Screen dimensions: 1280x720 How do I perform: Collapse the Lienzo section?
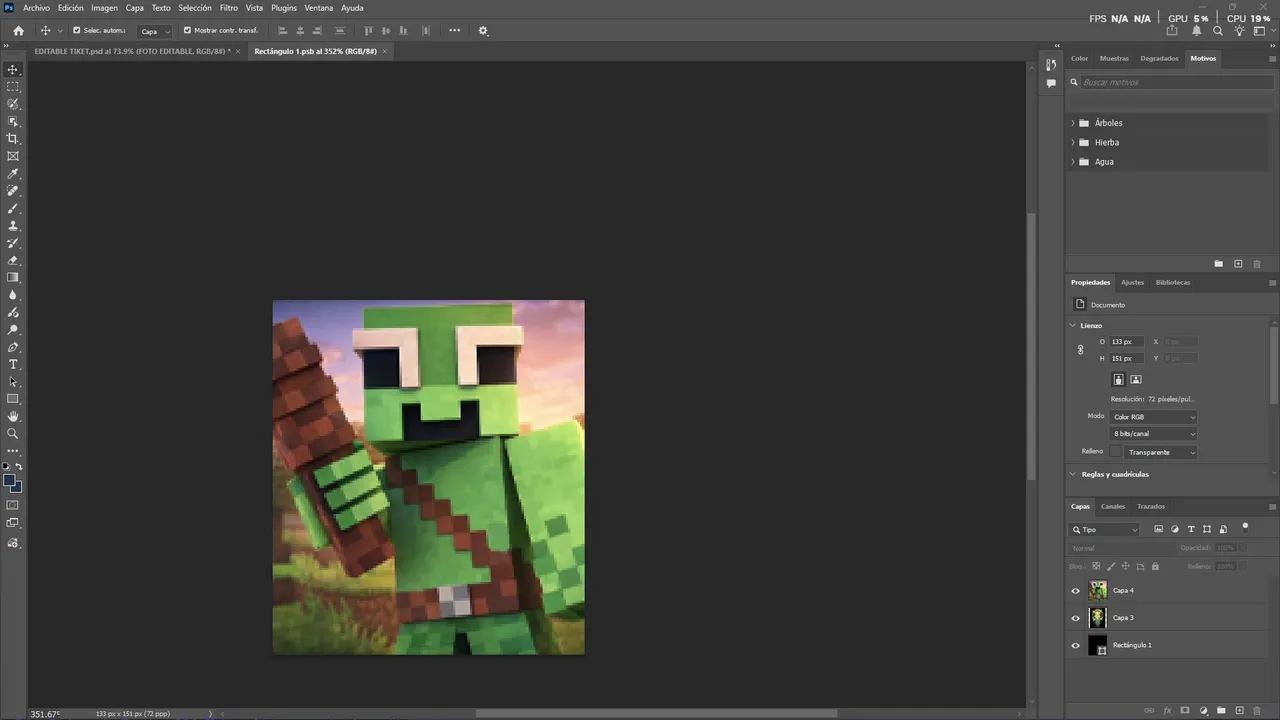pyautogui.click(x=1073, y=326)
